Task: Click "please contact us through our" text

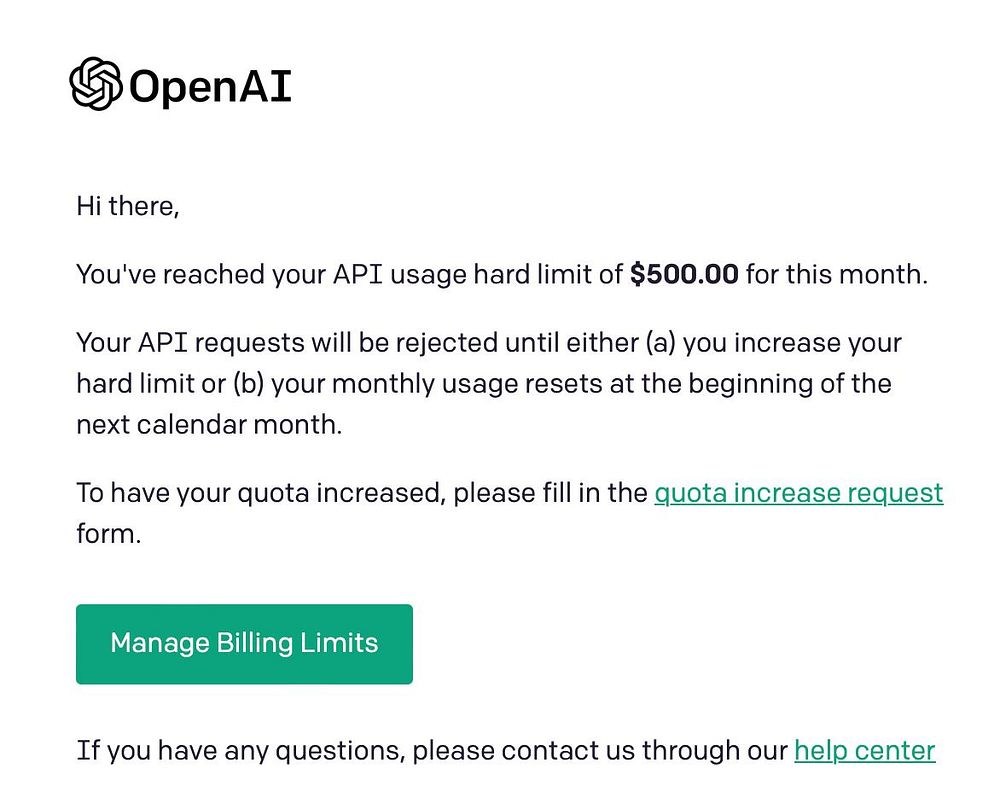Action: 600,751
